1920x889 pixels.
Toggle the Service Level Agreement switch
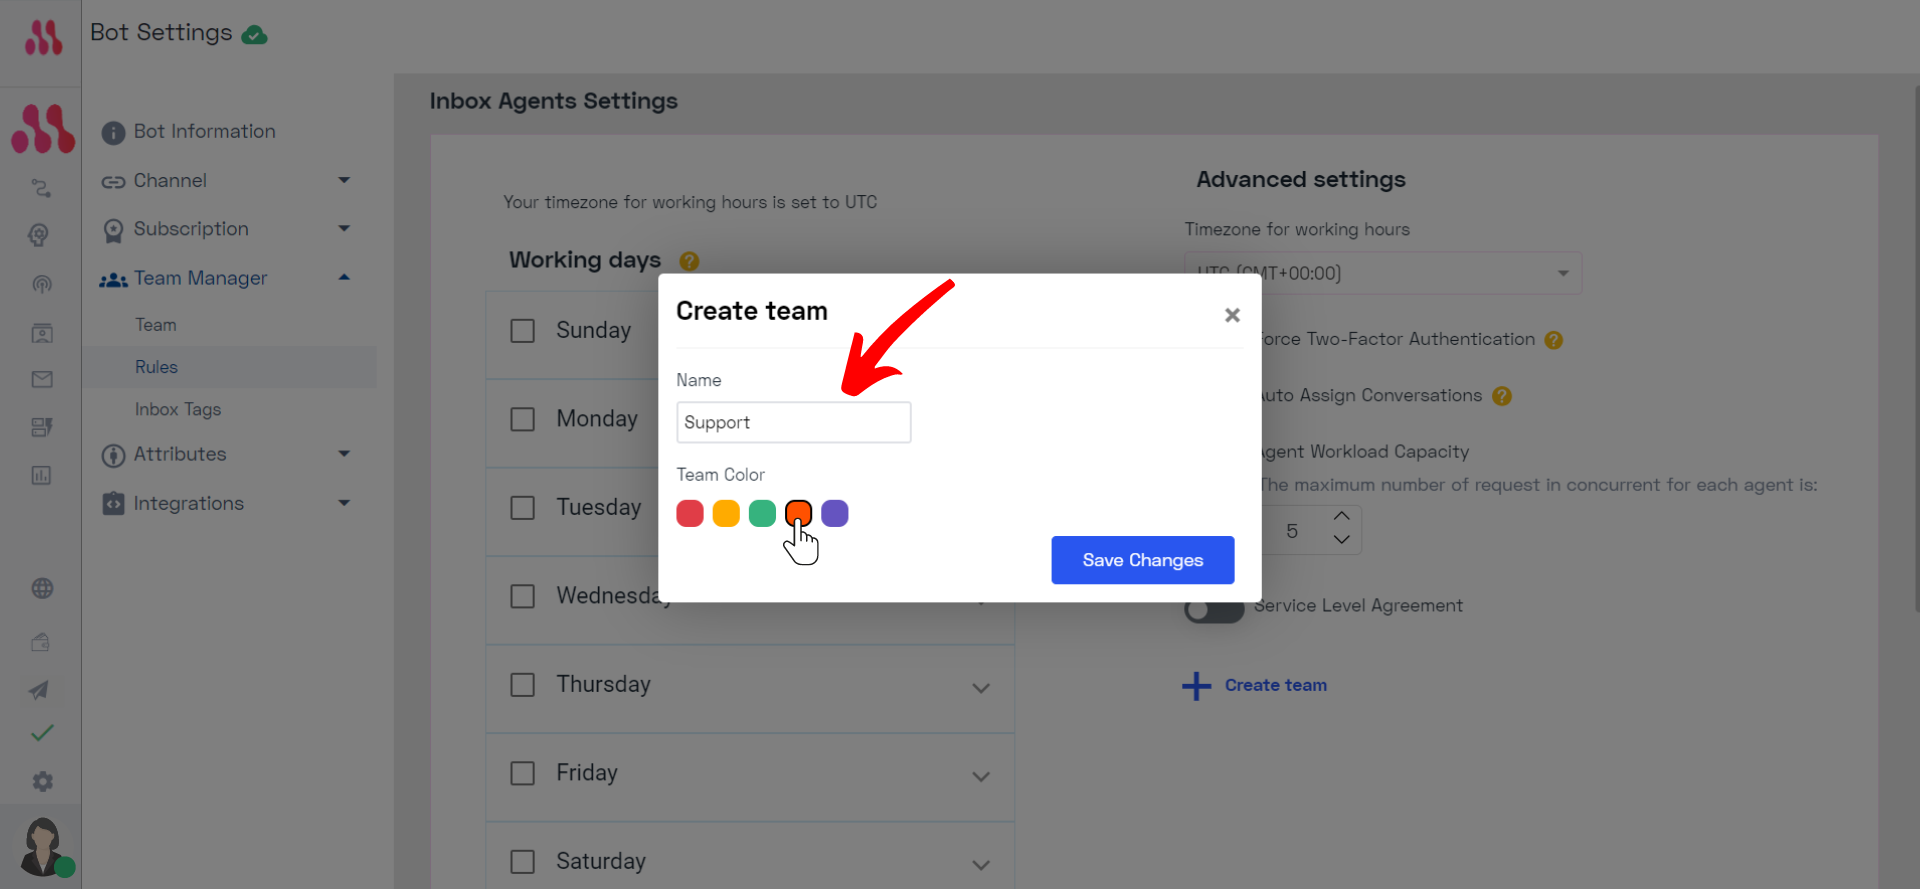(1214, 608)
